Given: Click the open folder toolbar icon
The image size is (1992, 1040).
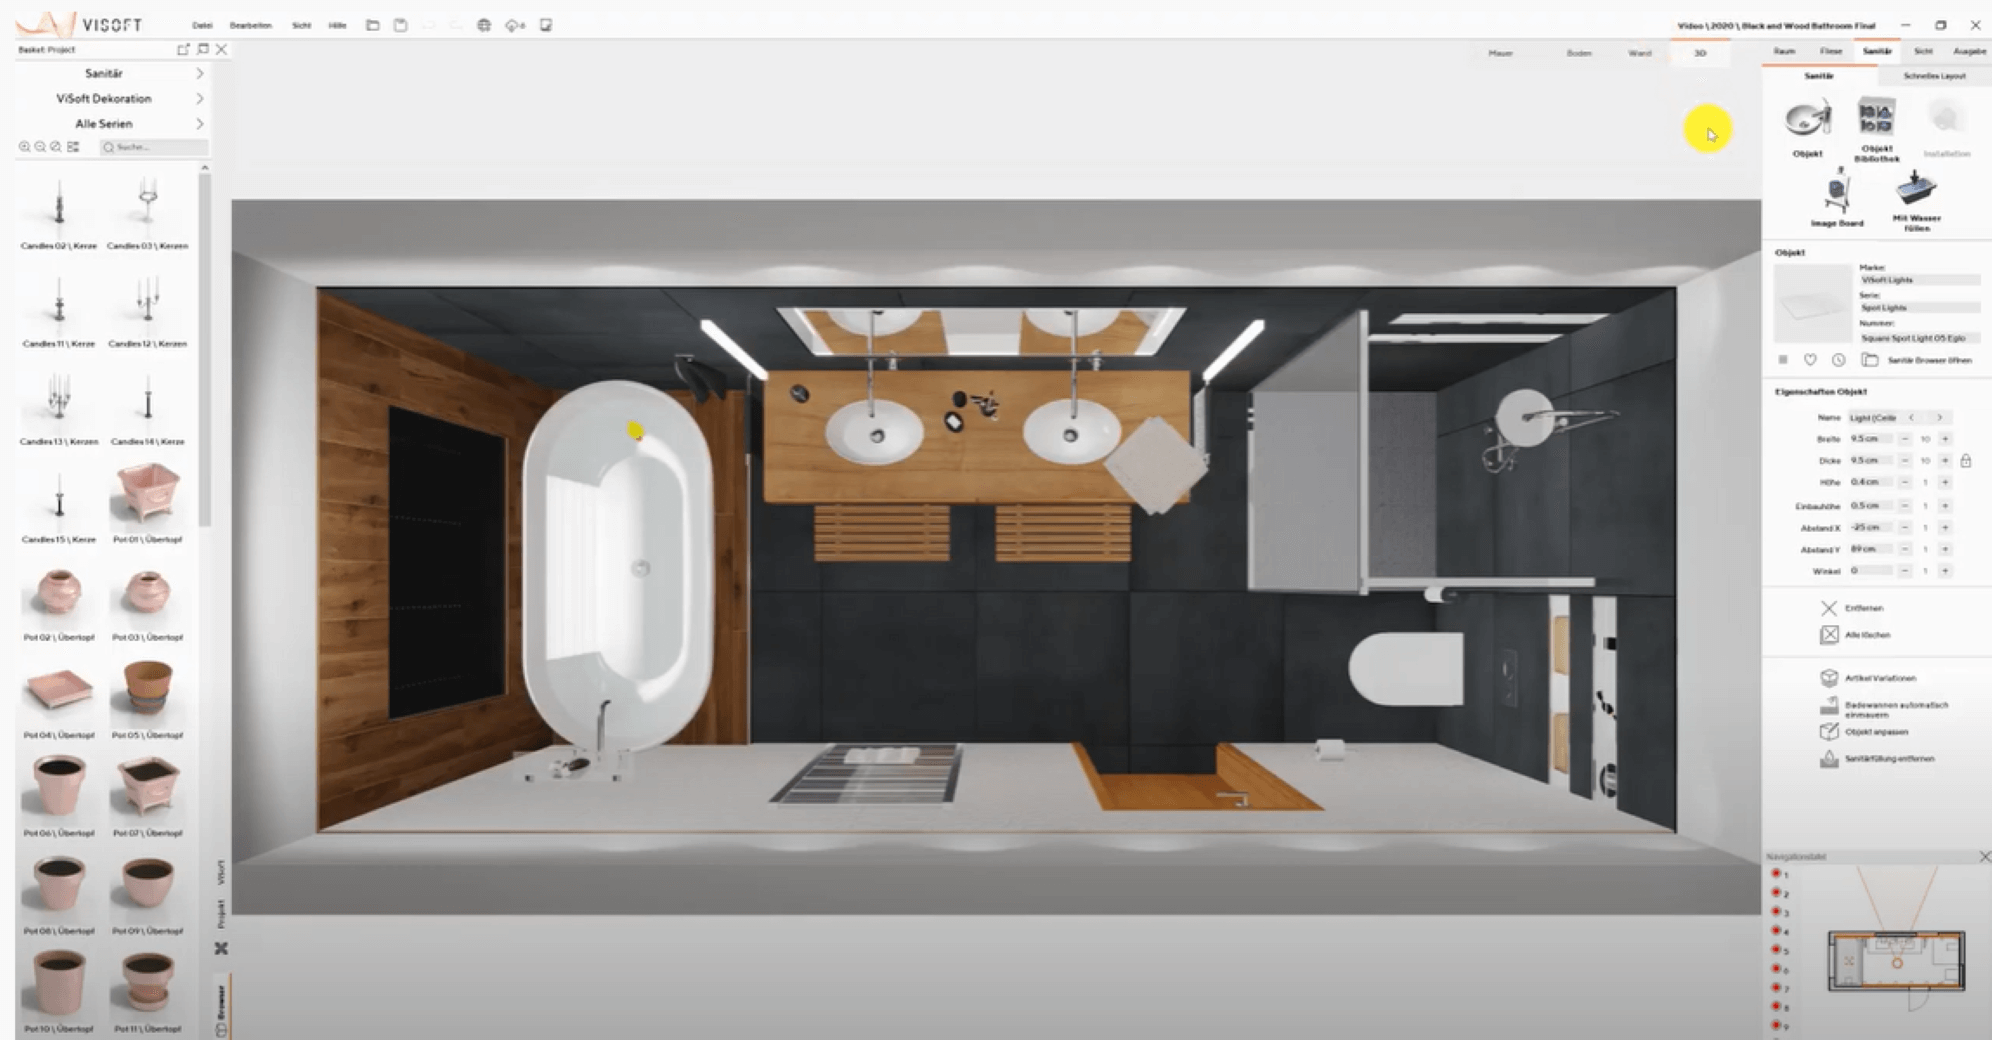Looking at the screenshot, I should (x=372, y=25).
